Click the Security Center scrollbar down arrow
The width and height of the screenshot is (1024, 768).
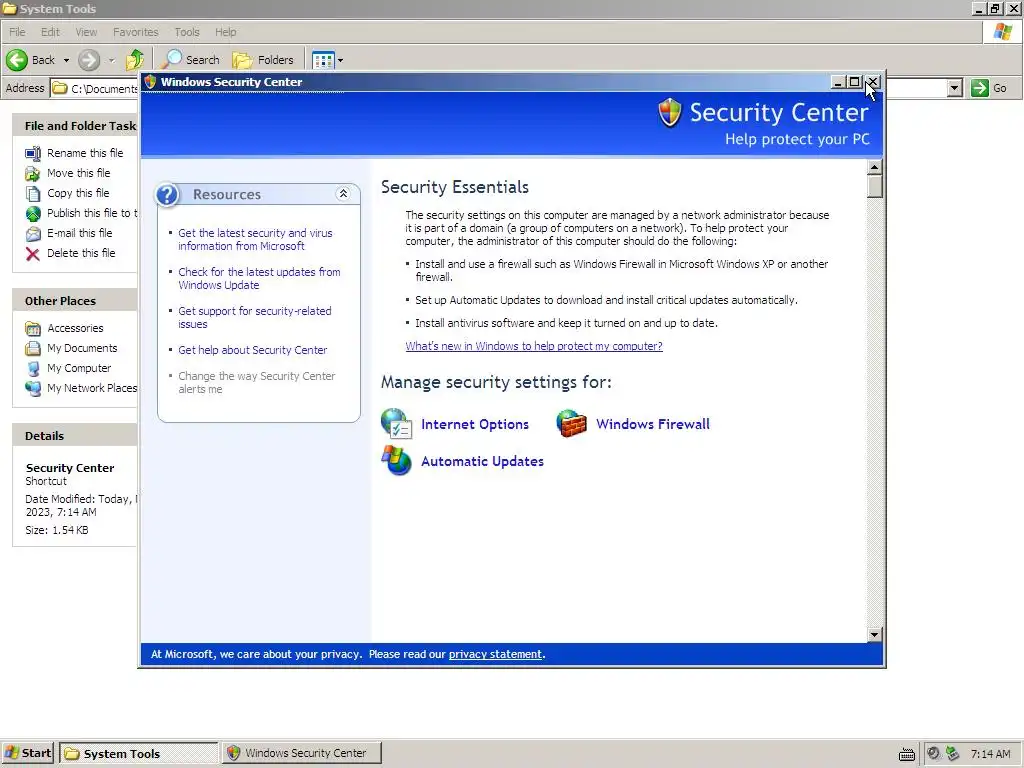coord(875,634)
